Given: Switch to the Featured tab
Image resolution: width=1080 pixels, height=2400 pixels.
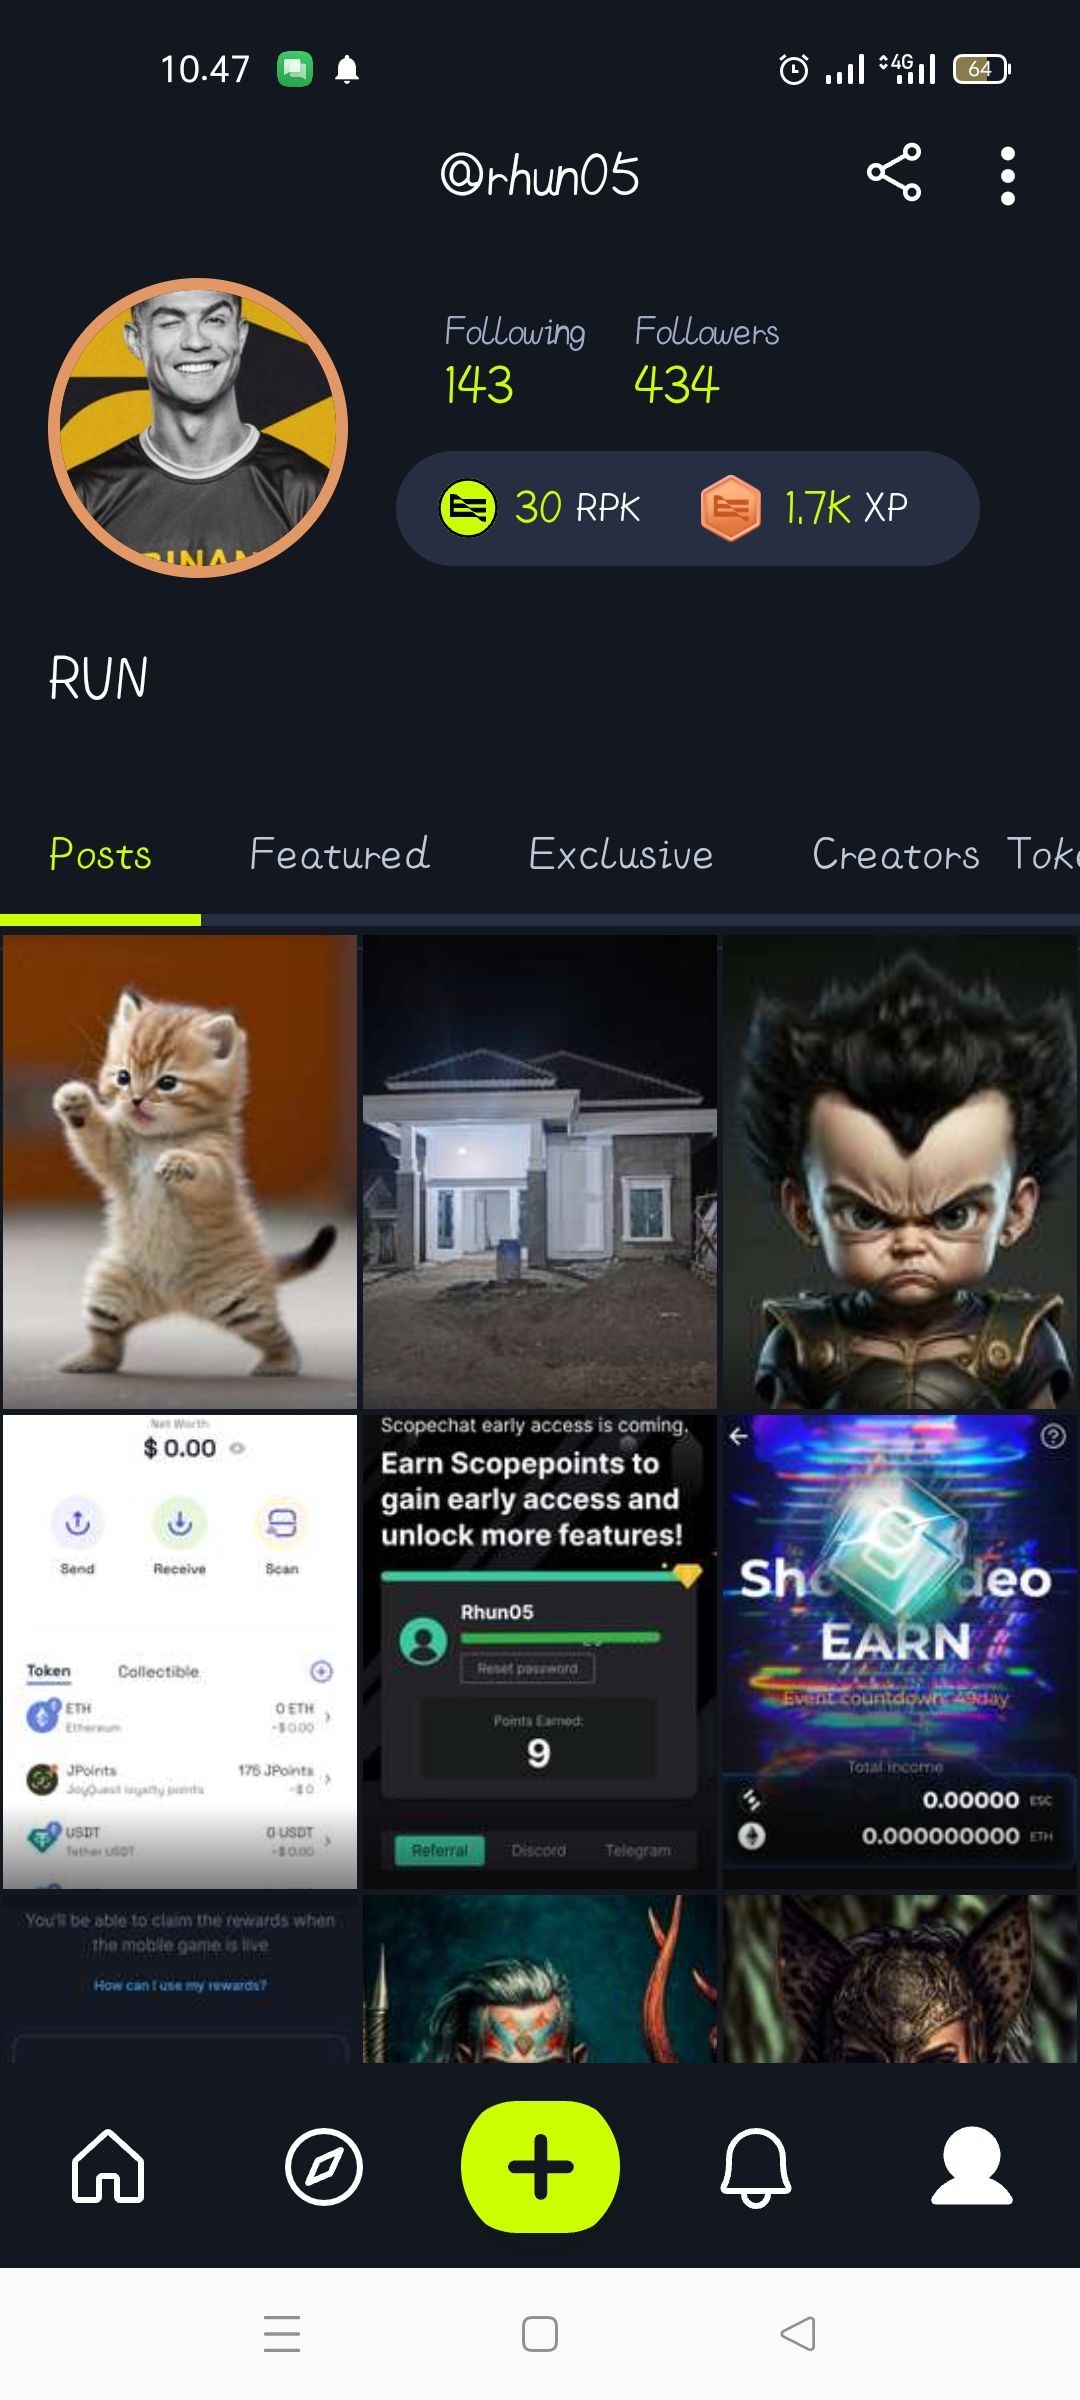Looking at the screenshot, I should [340, 854].
